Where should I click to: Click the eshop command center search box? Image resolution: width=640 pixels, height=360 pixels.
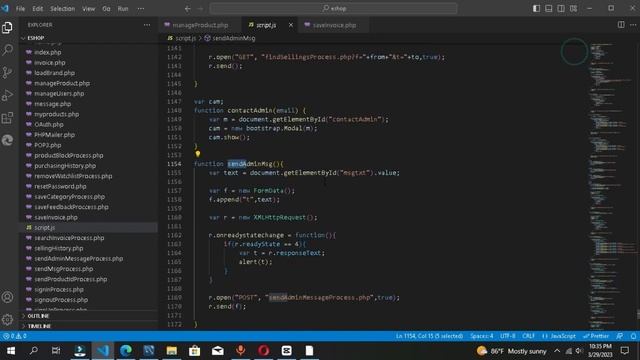tap(333, 8)
